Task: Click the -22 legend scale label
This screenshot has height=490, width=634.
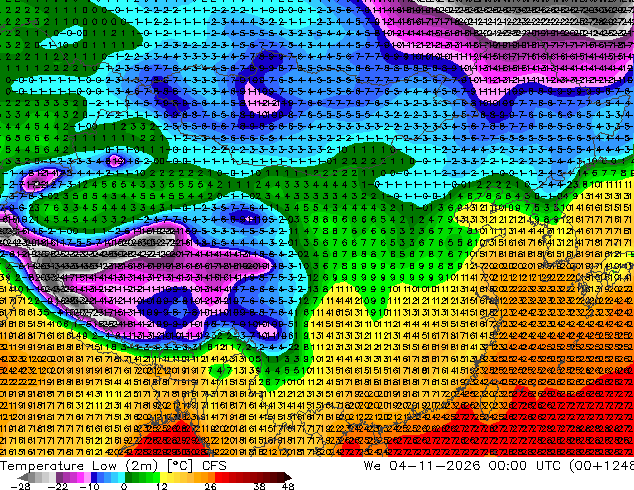Action: click(58, 486)
